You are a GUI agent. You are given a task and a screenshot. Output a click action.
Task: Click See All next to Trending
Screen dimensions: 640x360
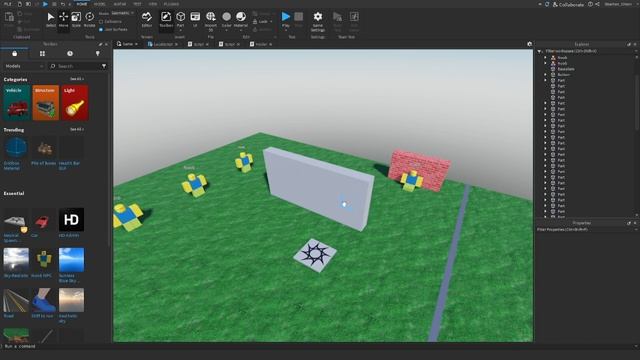pos(77,129)
